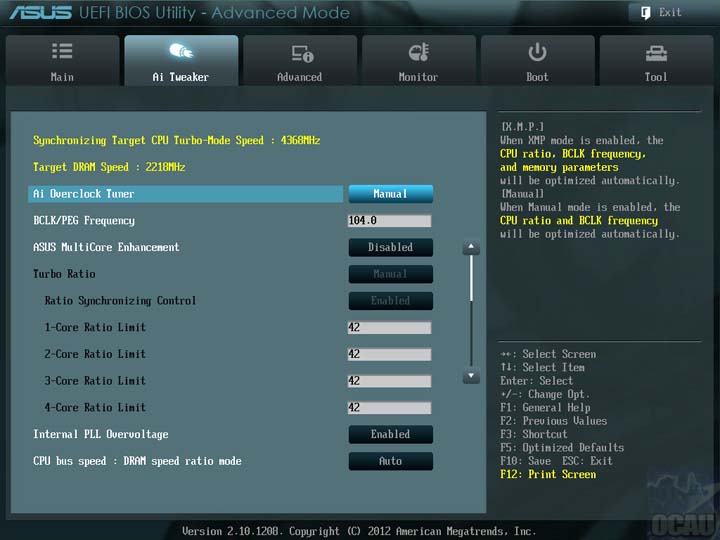Edit the BCLK/PEG Frequency 104.0 field
The height and width of the screenshot is (540, 720).
(x=389, y=221)
